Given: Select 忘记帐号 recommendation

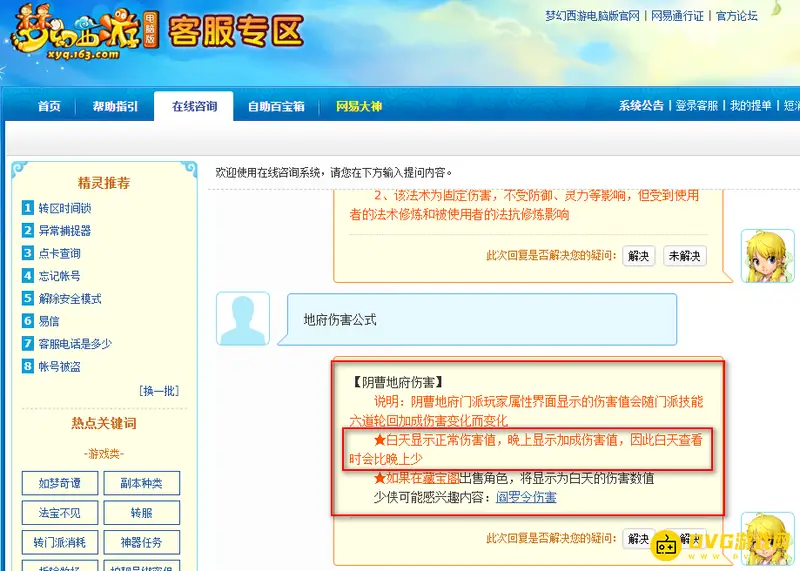Looking at the screenshot, I should [60, 276].
